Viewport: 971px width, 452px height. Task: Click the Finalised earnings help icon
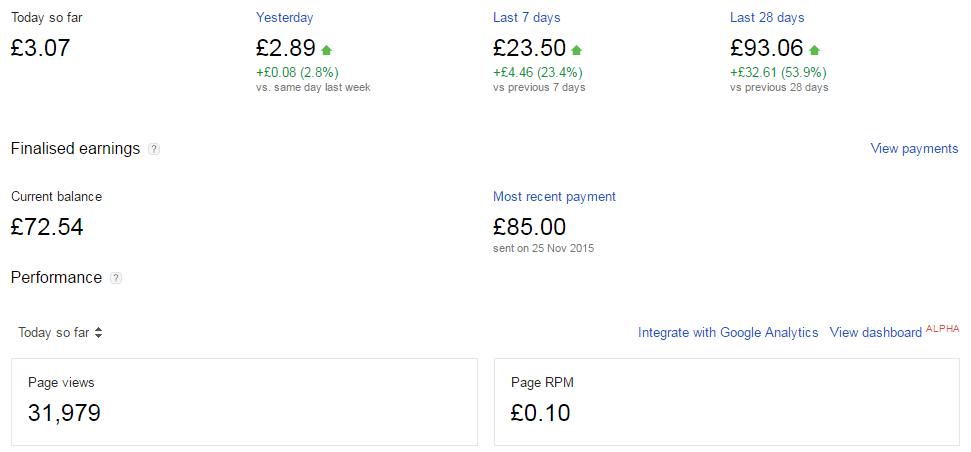[154, 149]
